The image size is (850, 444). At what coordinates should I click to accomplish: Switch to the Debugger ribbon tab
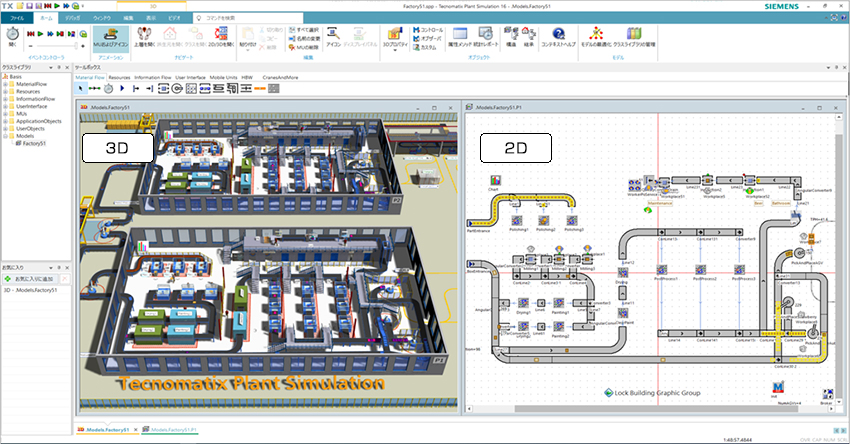[x=73, y=18]
